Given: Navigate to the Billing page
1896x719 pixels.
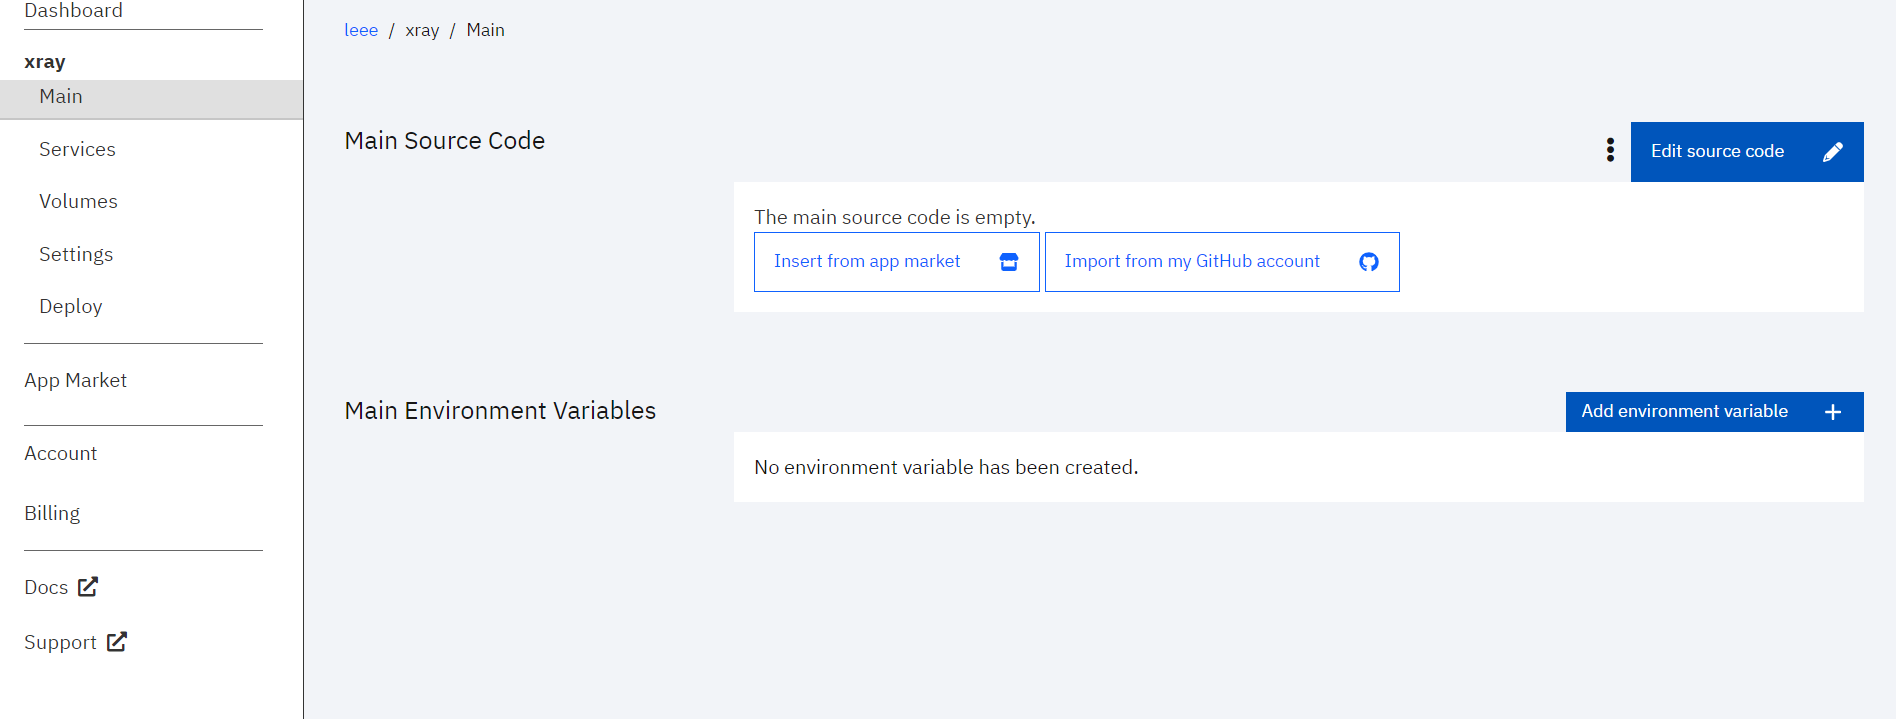Looking at the screenshot, I should (52, 512).
